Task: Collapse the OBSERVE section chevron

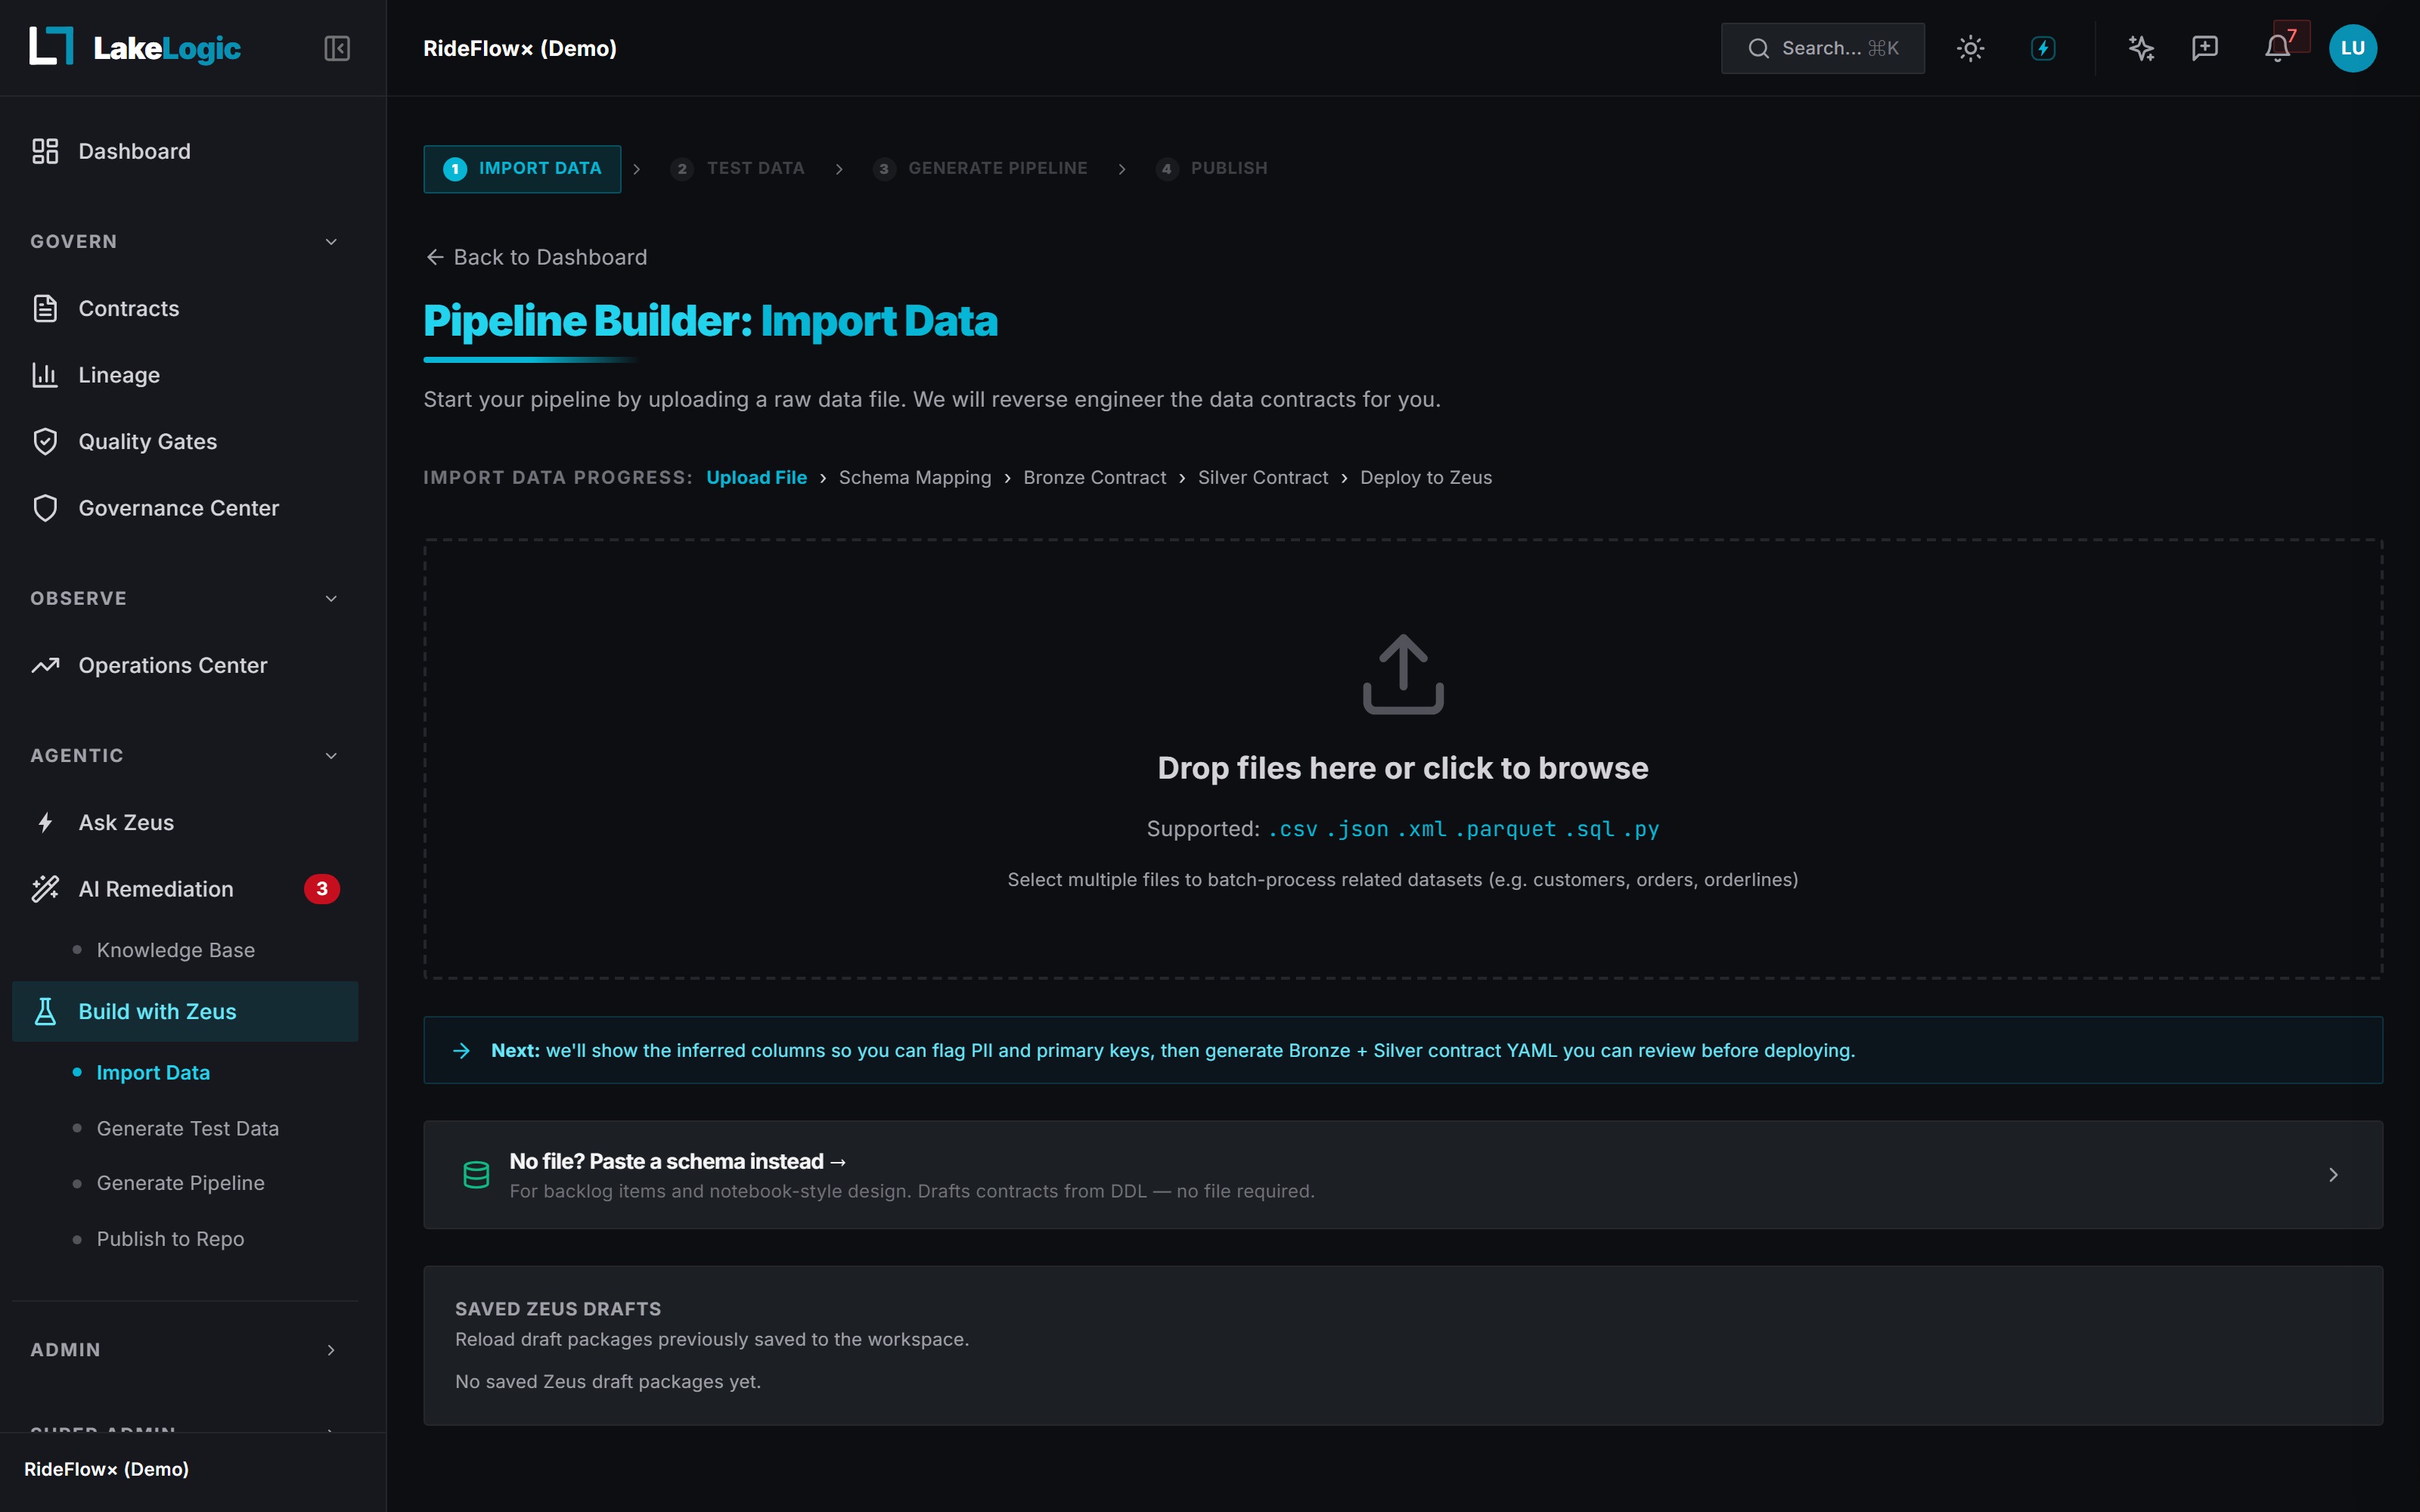Action: point(331,598)
